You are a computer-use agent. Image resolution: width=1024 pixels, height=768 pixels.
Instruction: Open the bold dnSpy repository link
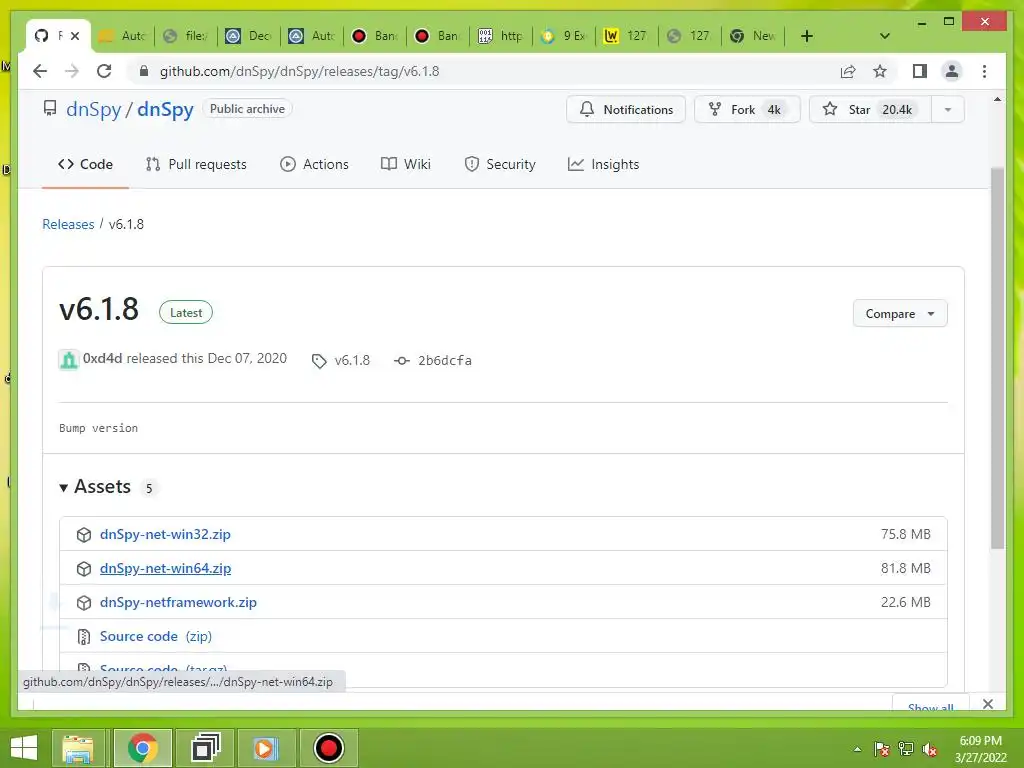(165, 109)
